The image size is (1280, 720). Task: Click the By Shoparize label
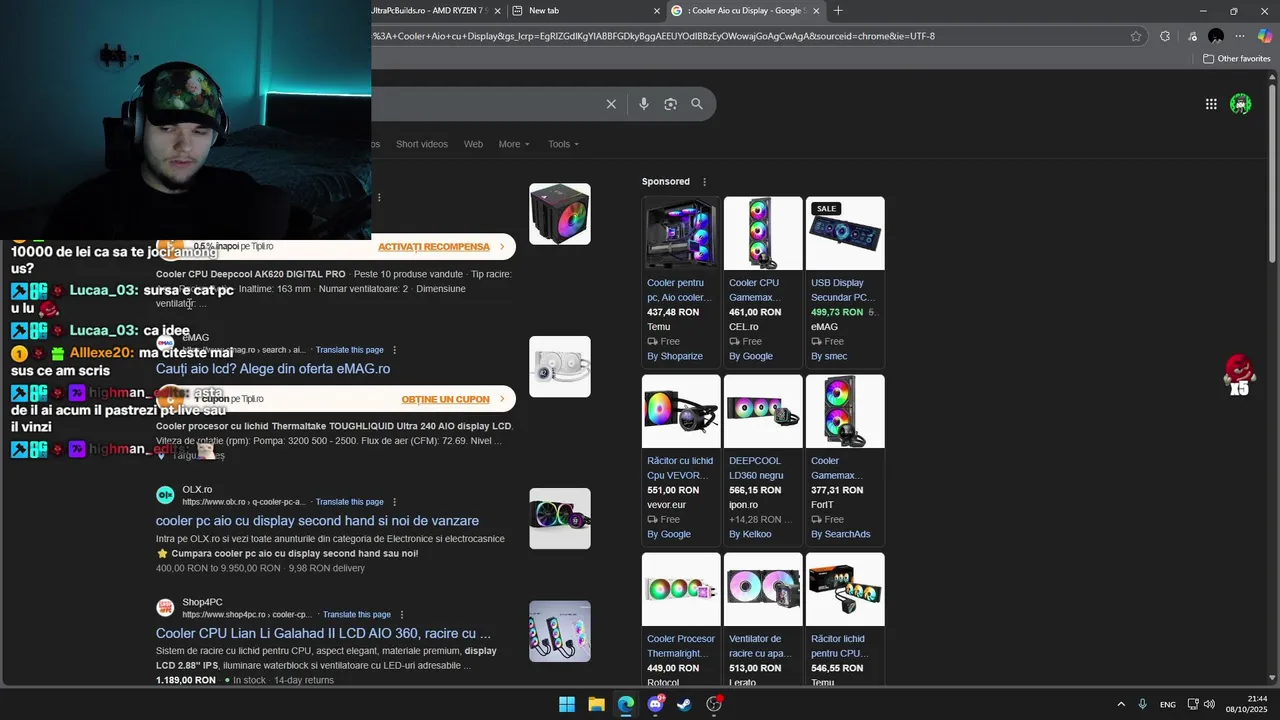click(675, 356)
